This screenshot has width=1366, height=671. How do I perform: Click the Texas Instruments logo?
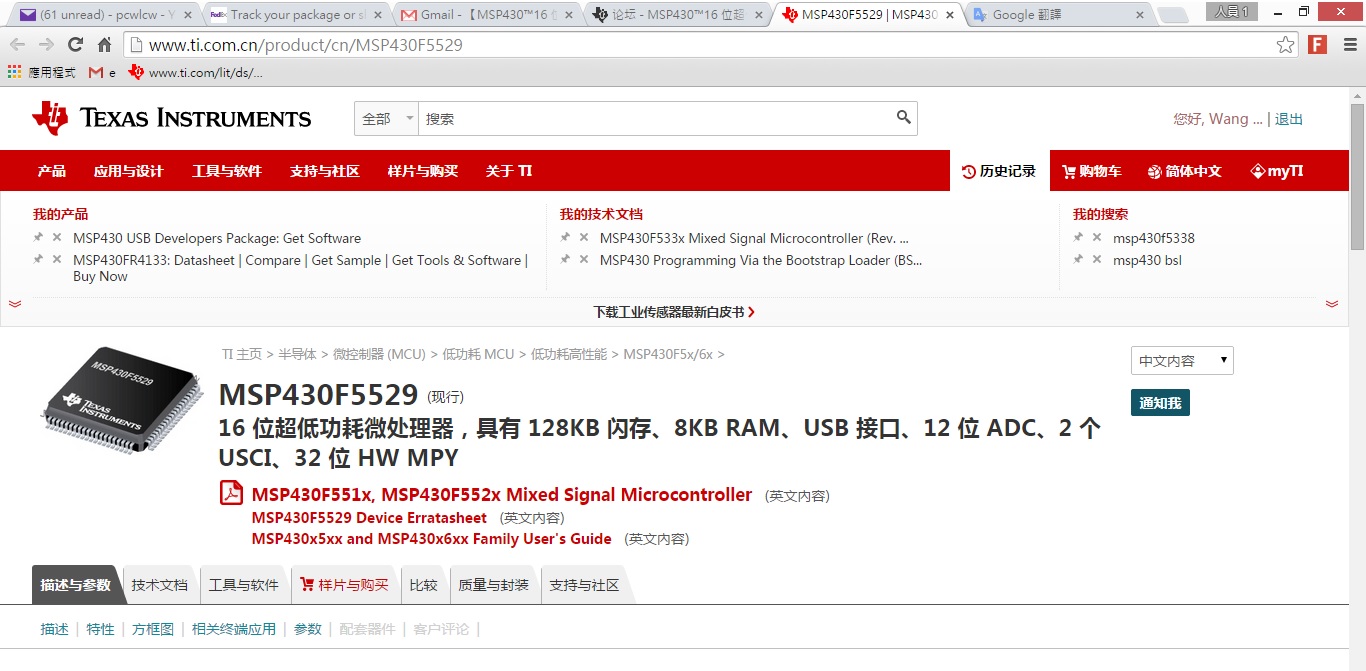pyautogui.click(x=171, y=118)
